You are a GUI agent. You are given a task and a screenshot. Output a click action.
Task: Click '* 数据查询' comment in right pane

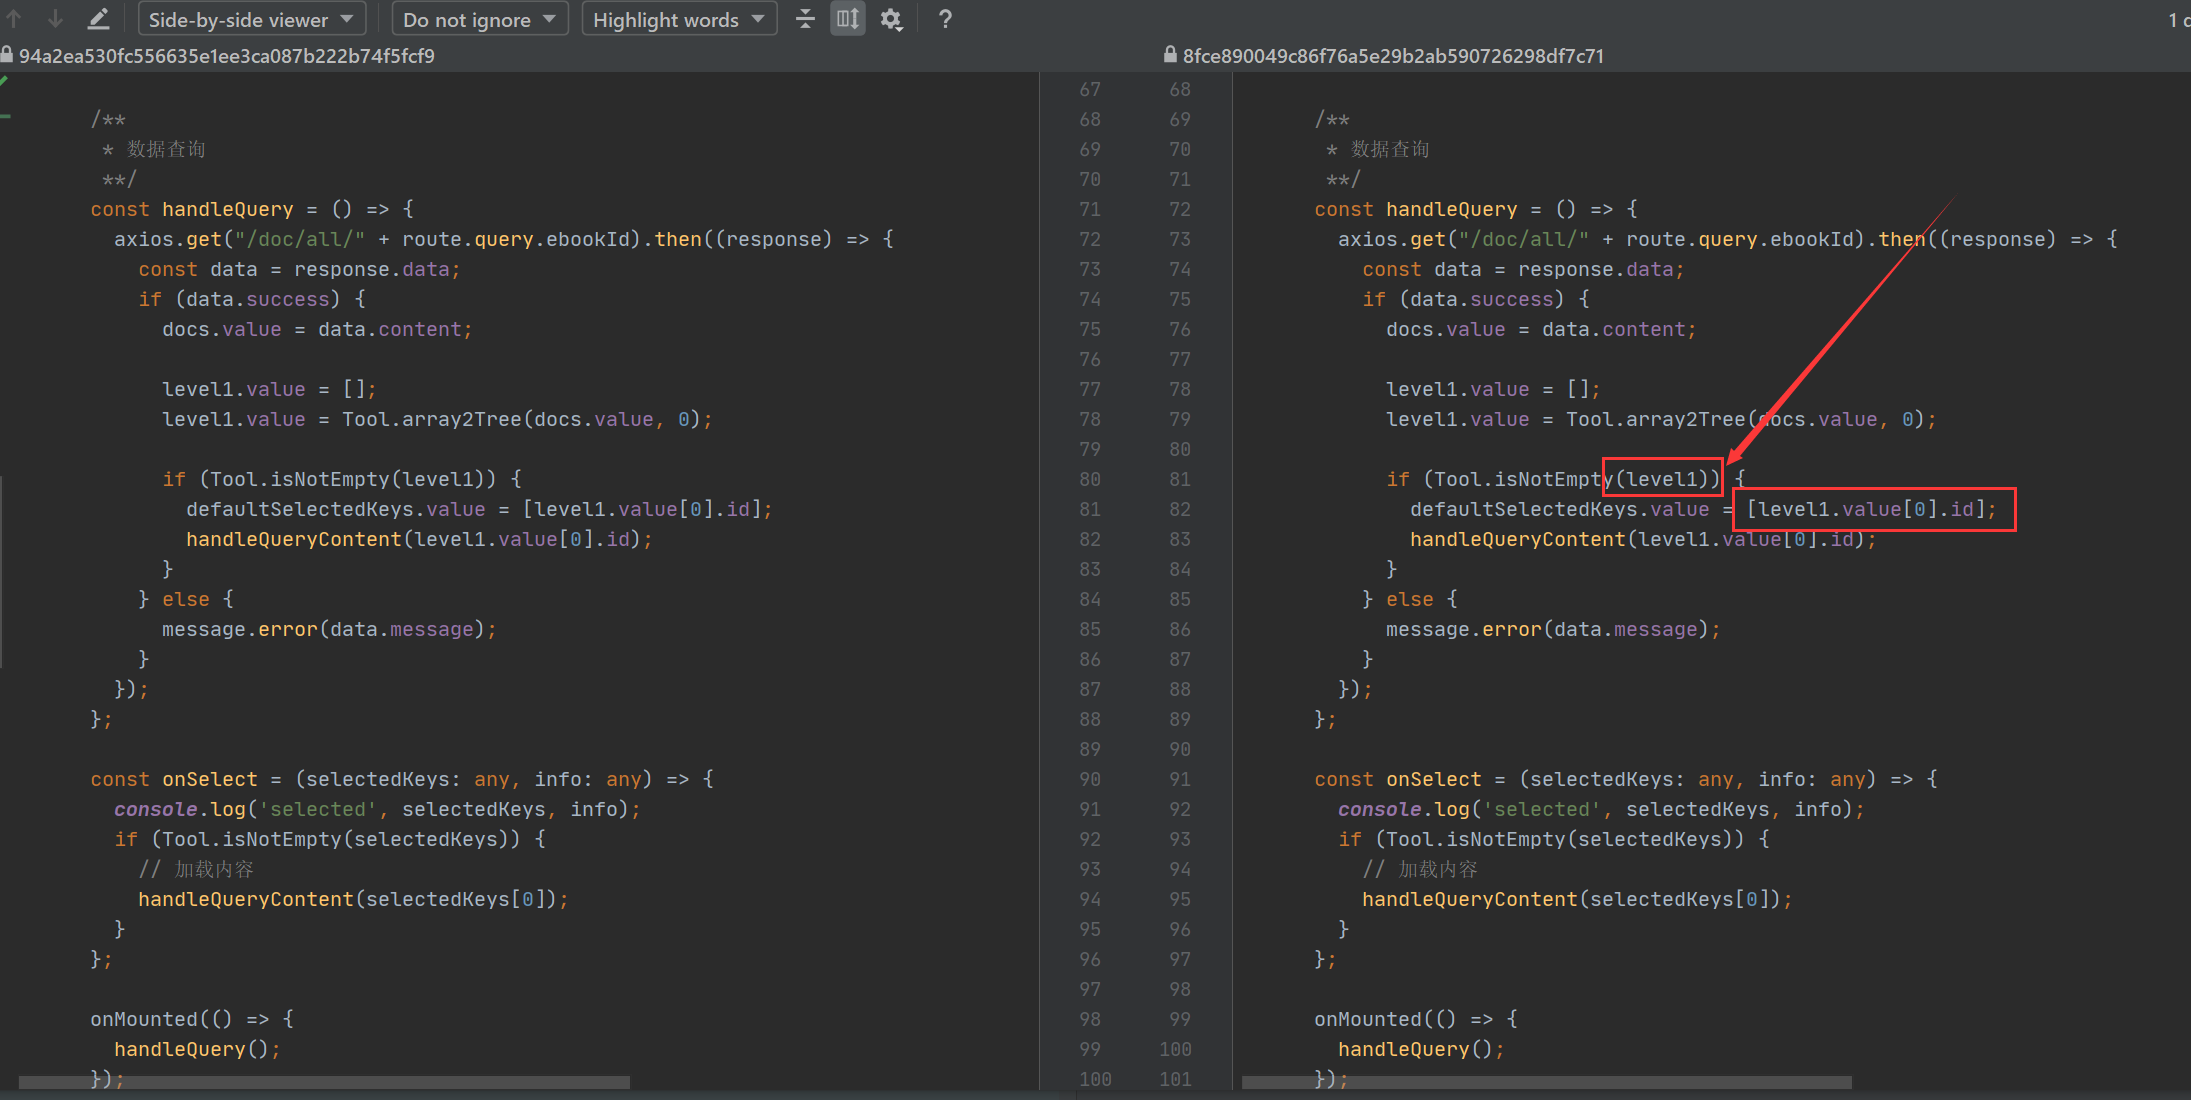pos(1377,149)
